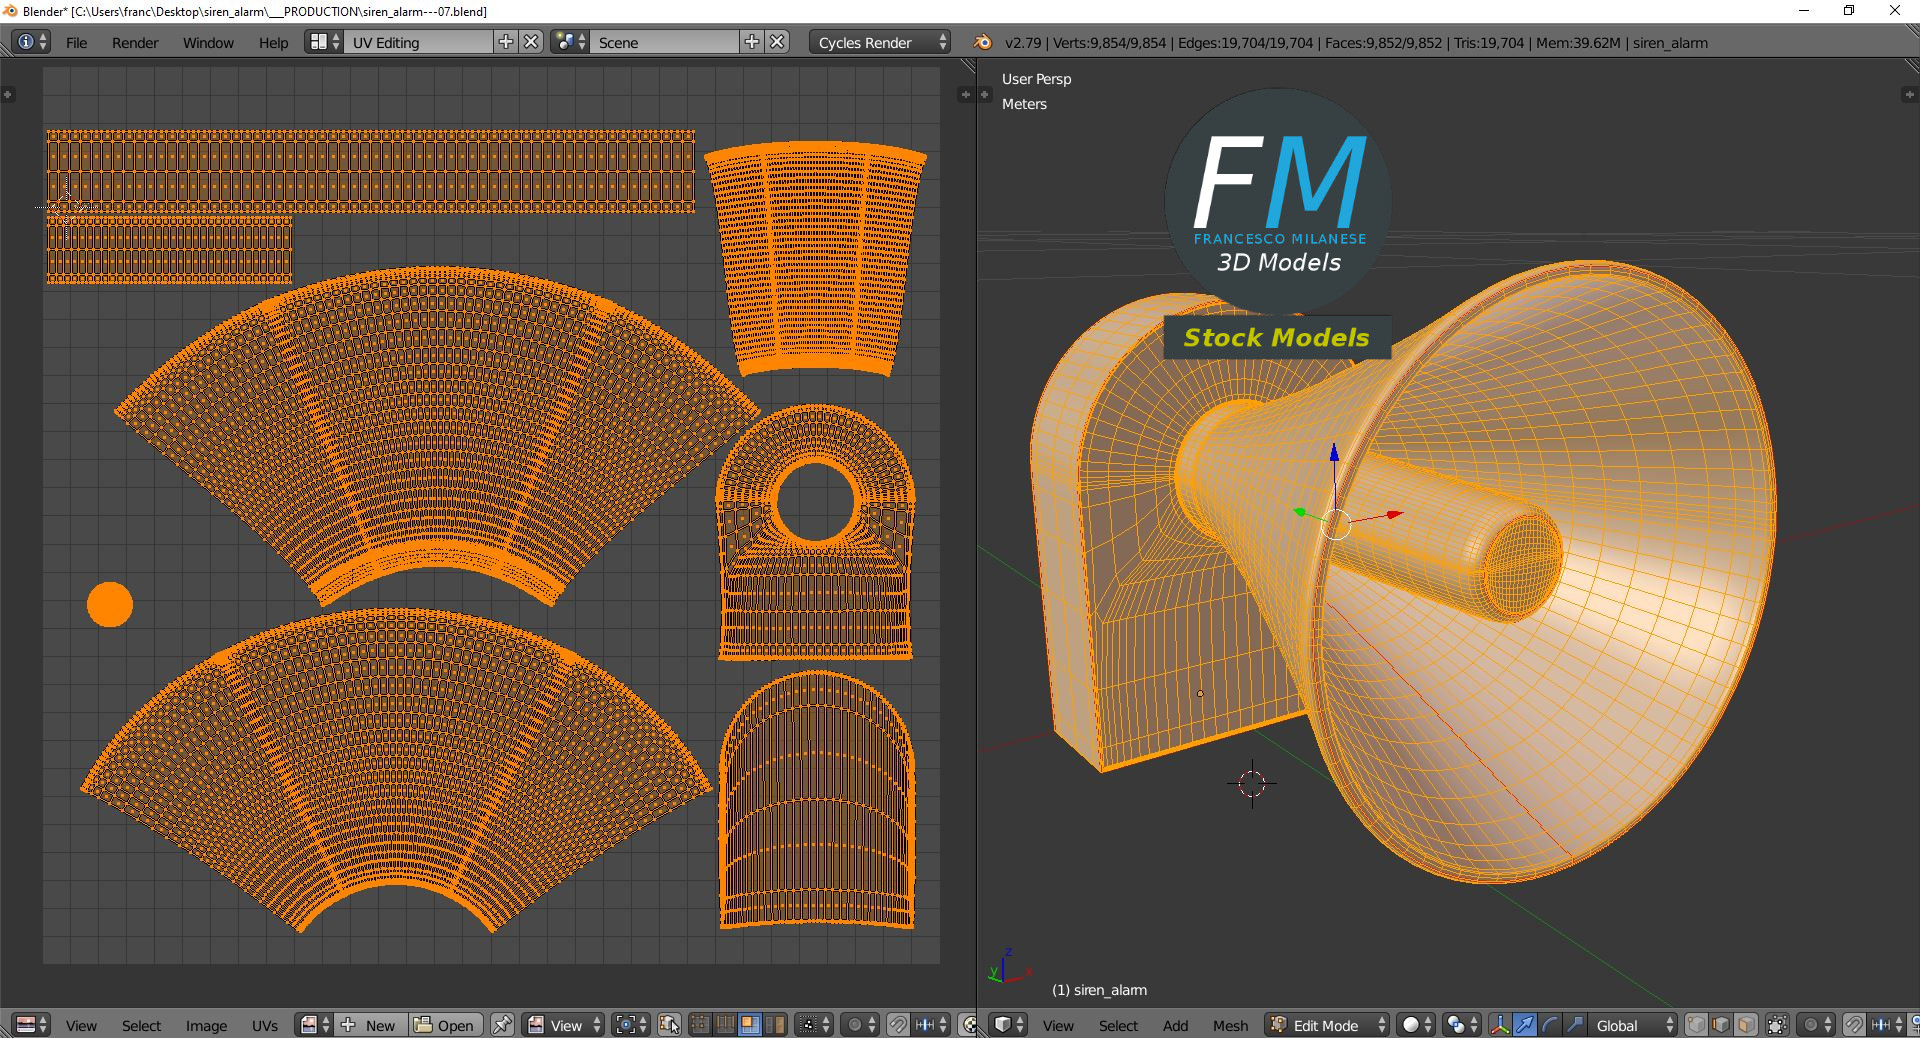Screen dimensions: 1920x1038
Task: Enable the translate manipulator arrow icon
Action: pyautogui.click(x=1525, y=1025)
